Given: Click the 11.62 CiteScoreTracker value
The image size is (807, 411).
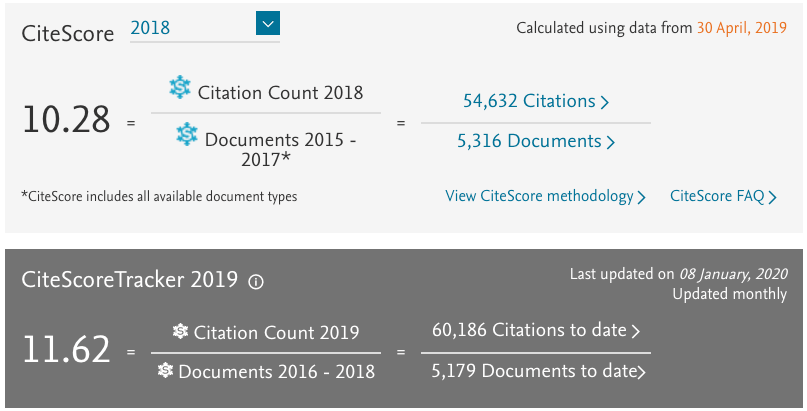Looking at the screenshot, I should click(66, 351).
